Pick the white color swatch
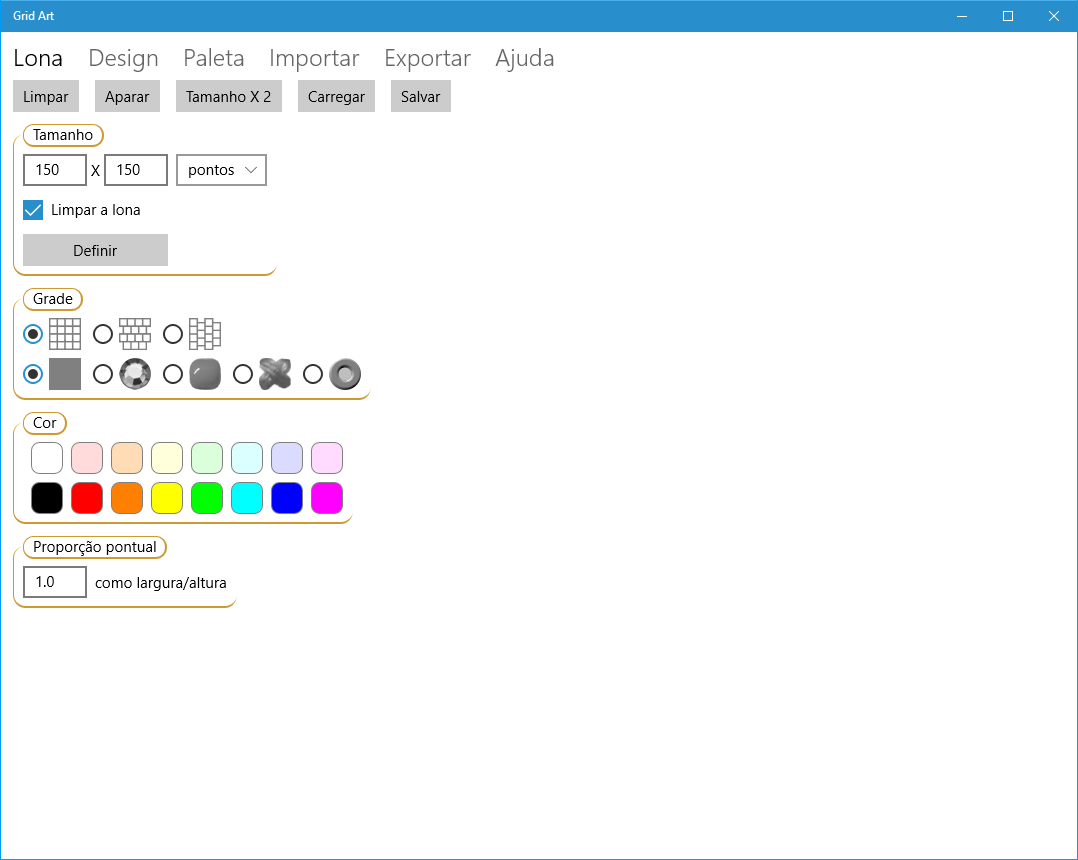 47,458
